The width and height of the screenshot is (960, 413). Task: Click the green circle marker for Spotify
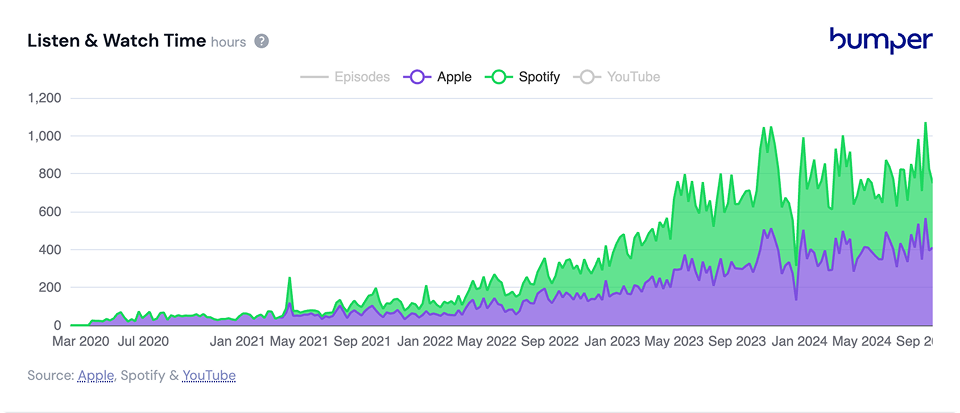tap(499, 77)
